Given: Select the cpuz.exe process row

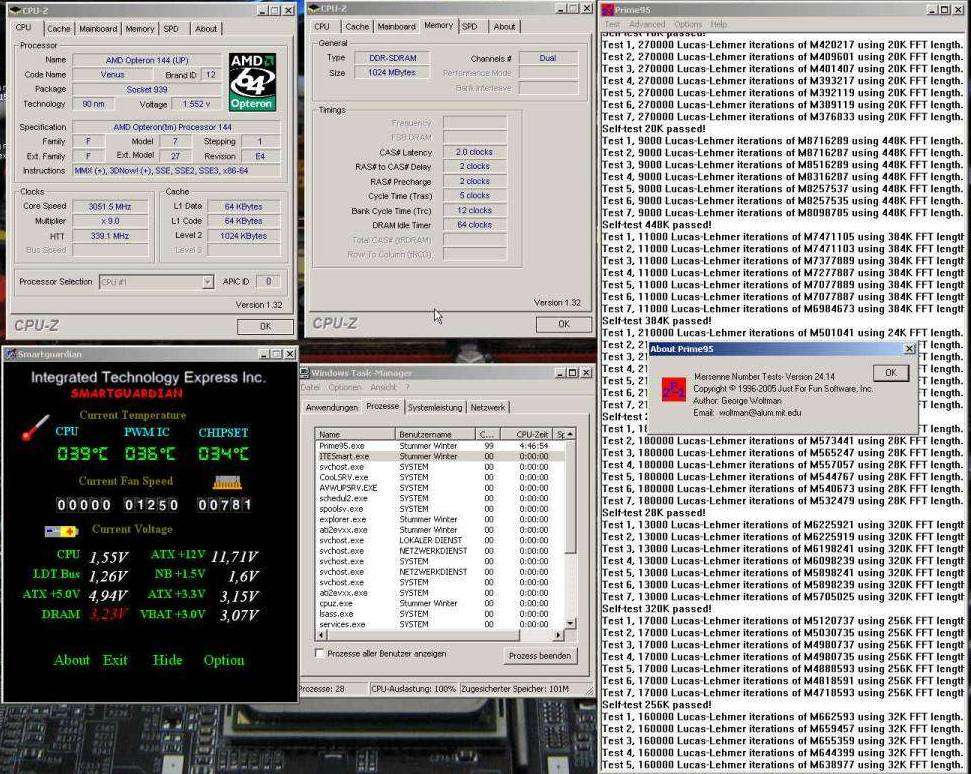Looking at the screenshot, I should tap(440, 603).
